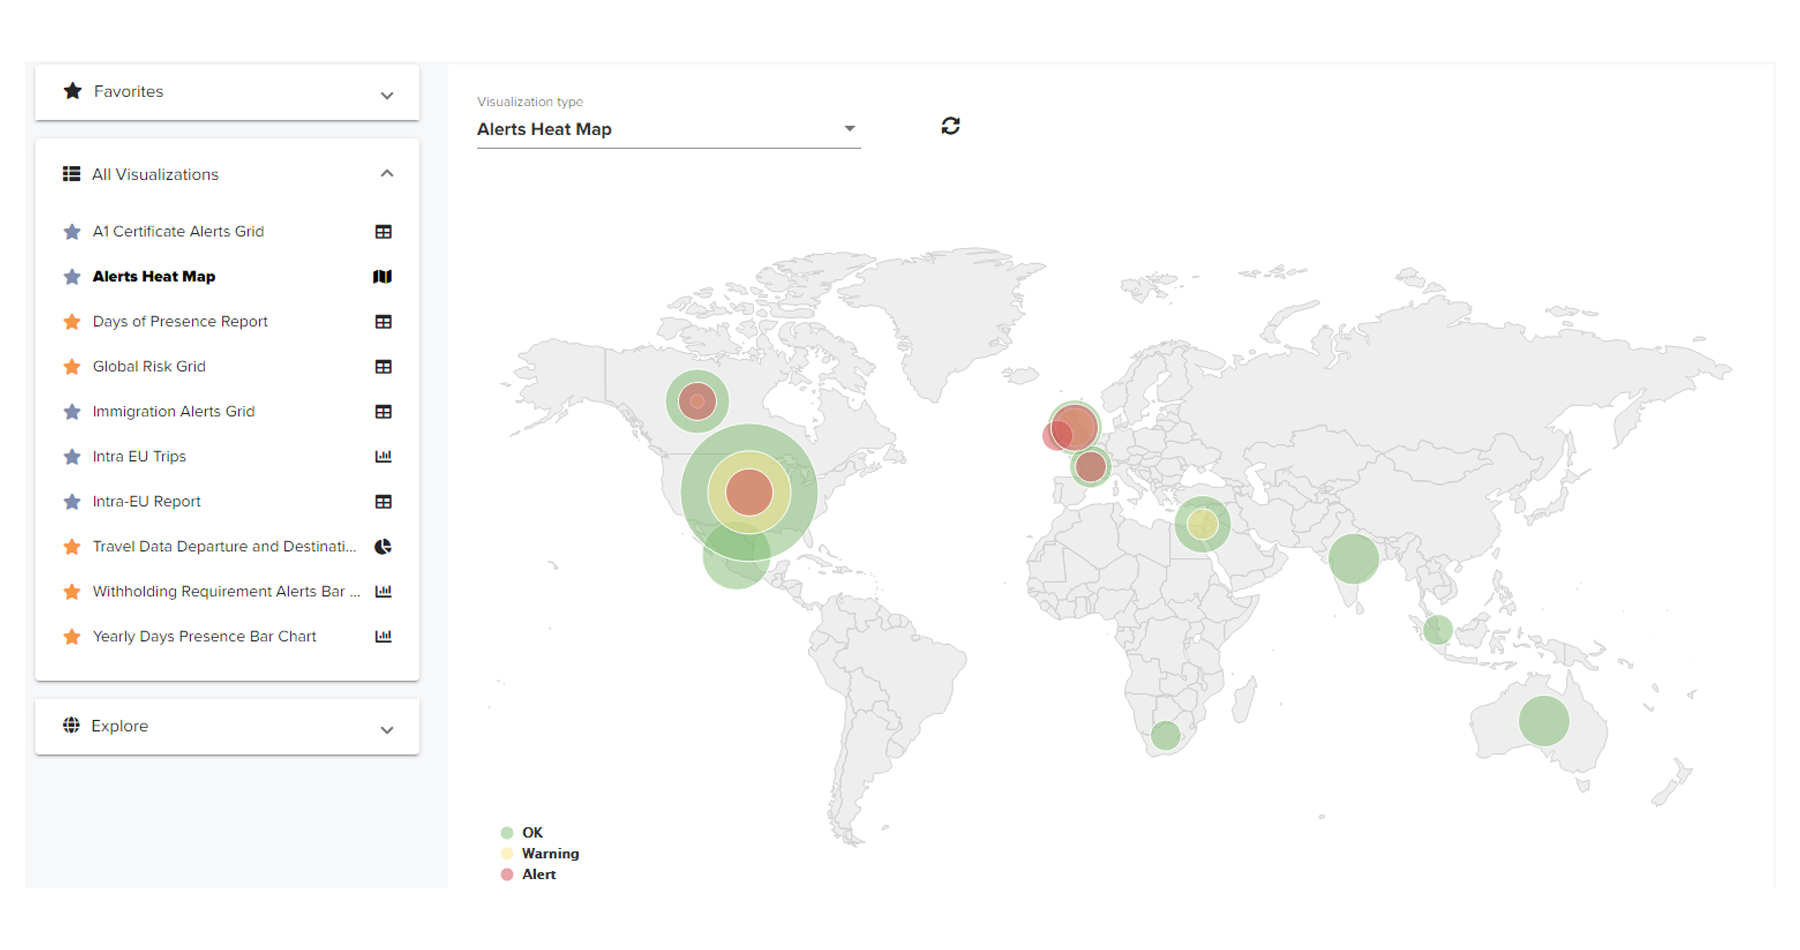1800x950 pixels.
Task: Unfavorite Global Risk Grid star
Action: [72, 367]
